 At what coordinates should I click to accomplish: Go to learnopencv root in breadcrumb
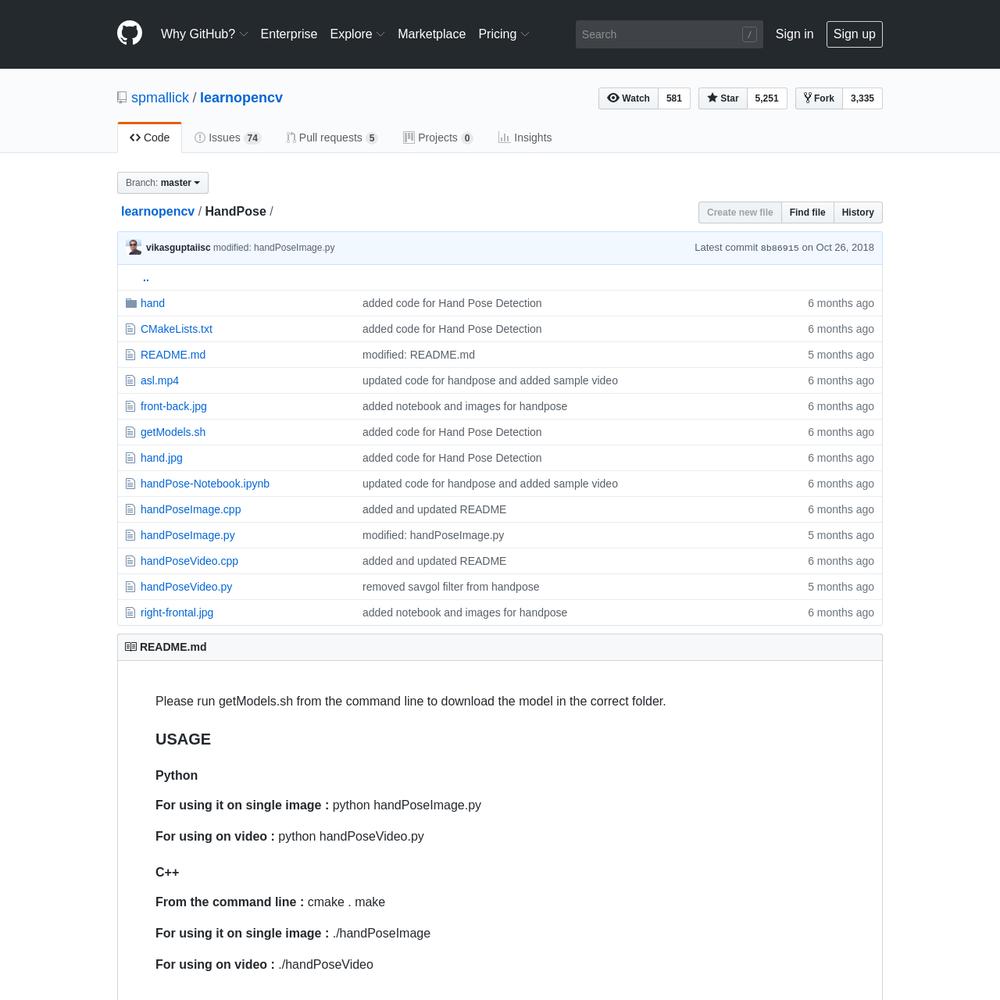(158, 212)
